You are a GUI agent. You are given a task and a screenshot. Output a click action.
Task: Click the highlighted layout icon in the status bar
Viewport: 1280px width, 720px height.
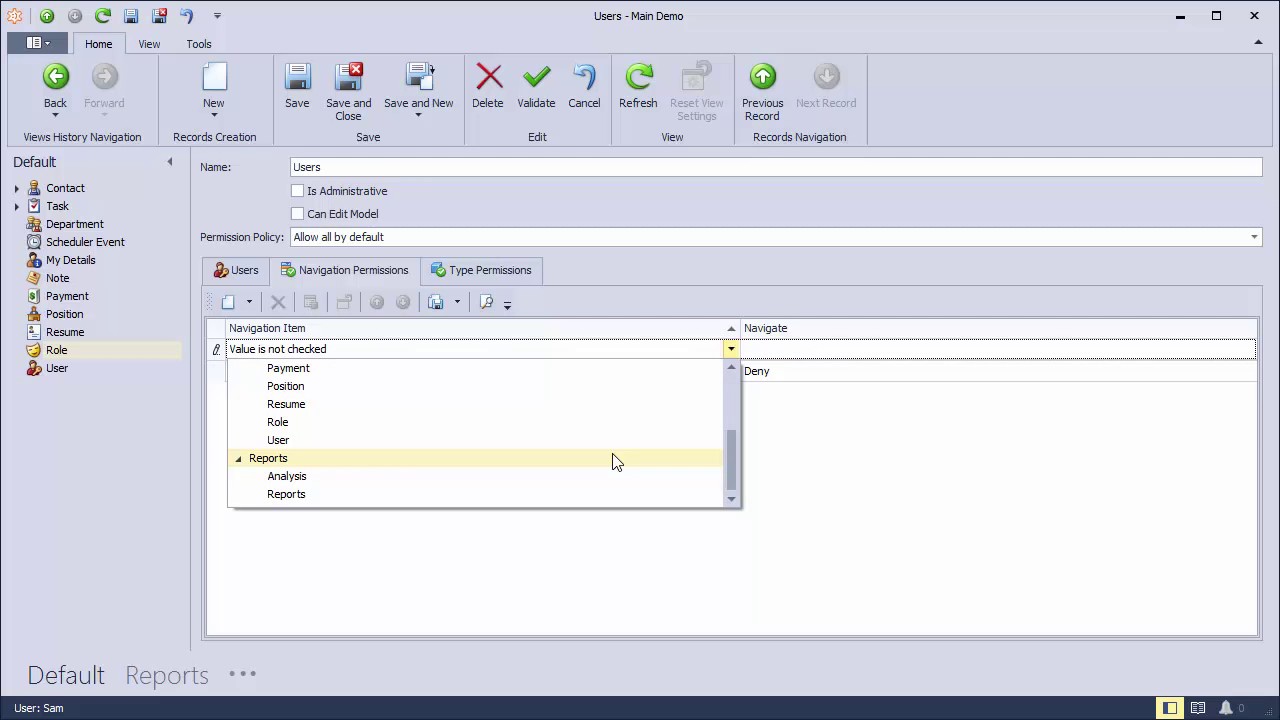(1170, 708)
